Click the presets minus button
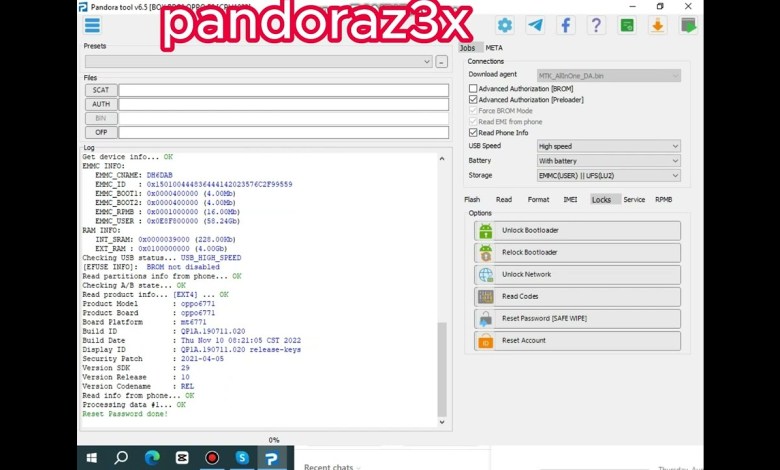Viewport: 780px width, 470px height. [x=441, y=62]
